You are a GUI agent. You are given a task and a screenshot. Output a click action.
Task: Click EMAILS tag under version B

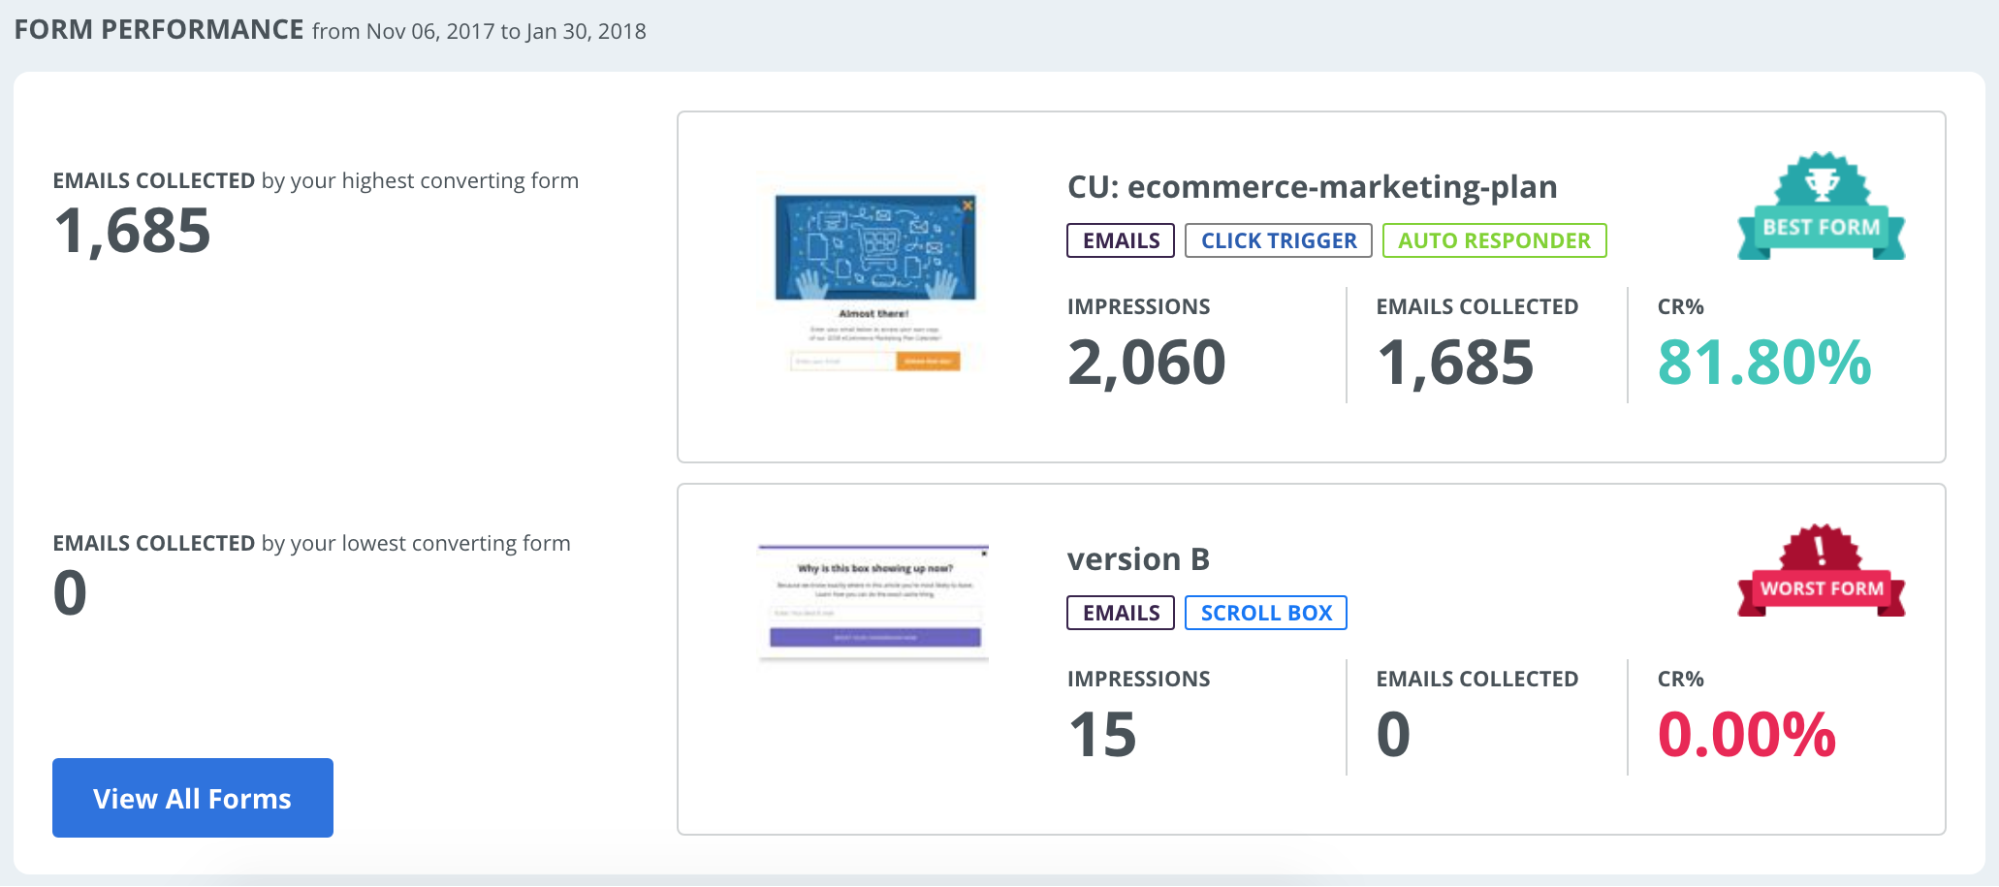pyautogui.click(x=1120, y=613)
